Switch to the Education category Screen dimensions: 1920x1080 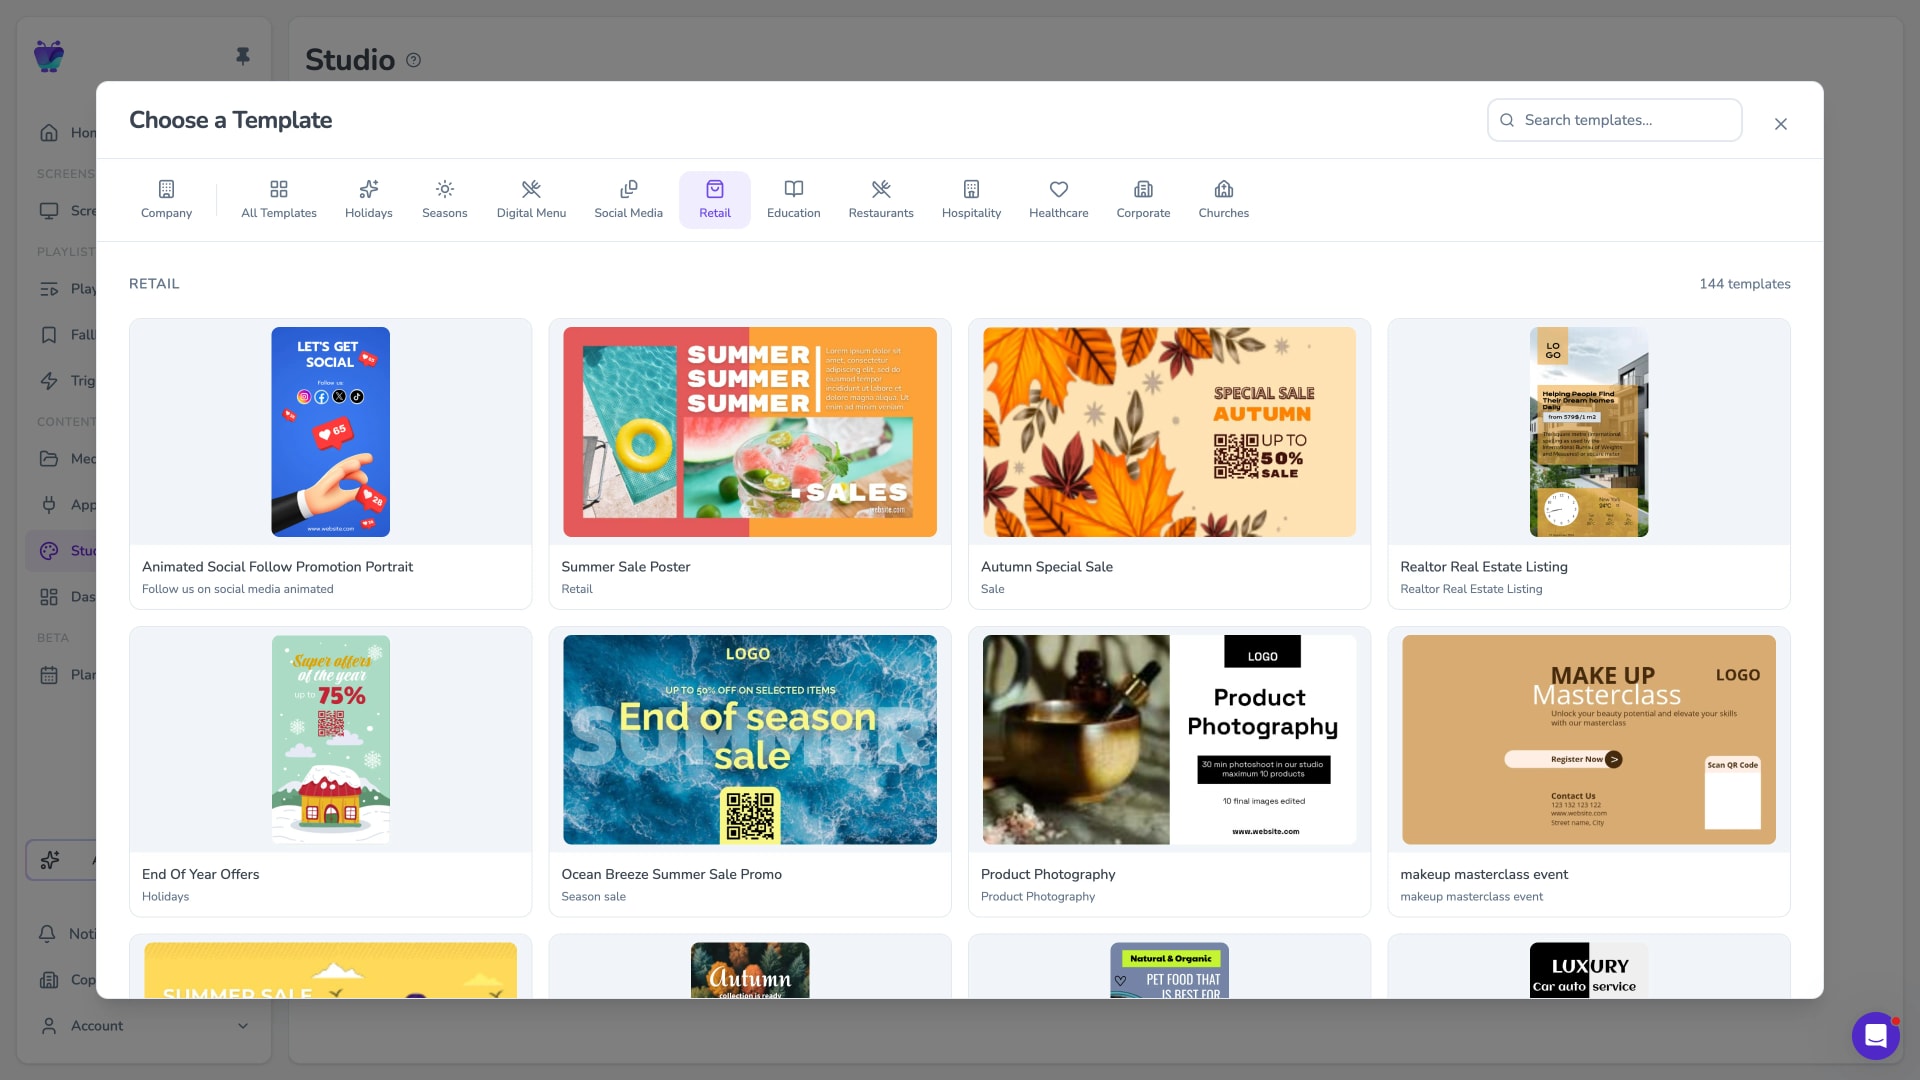794,200
